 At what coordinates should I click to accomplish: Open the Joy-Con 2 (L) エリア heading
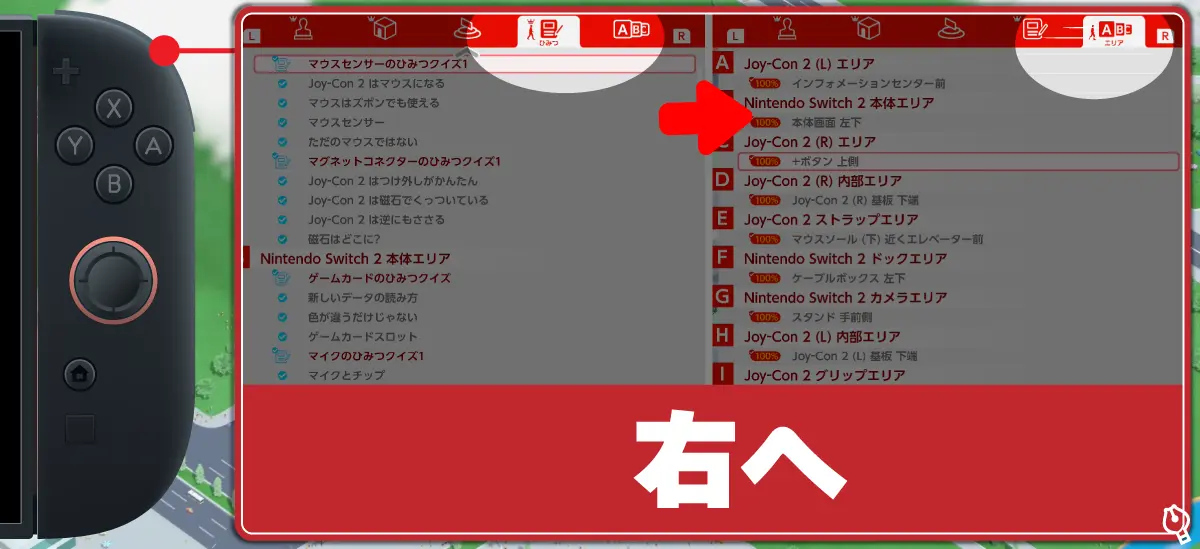pyautogui.click(x=809, y=64)
